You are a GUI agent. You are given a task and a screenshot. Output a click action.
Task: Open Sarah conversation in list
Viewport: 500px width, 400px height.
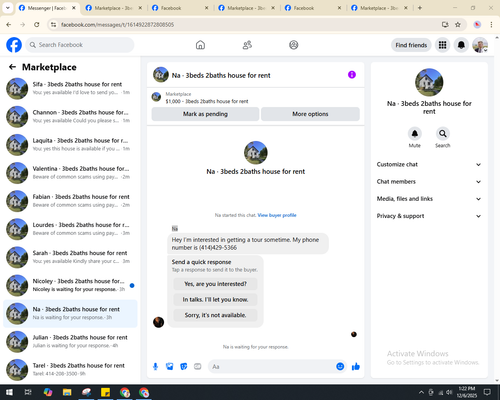[x=70, y=257]
